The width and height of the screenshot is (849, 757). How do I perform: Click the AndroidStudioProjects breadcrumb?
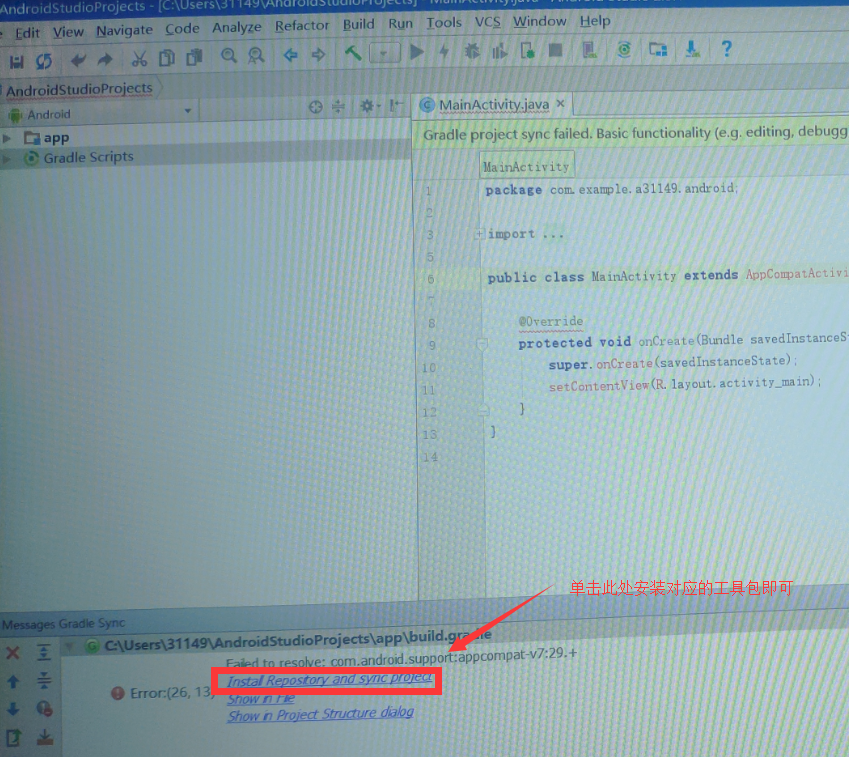pyautogui.click(x=80, y=89)
